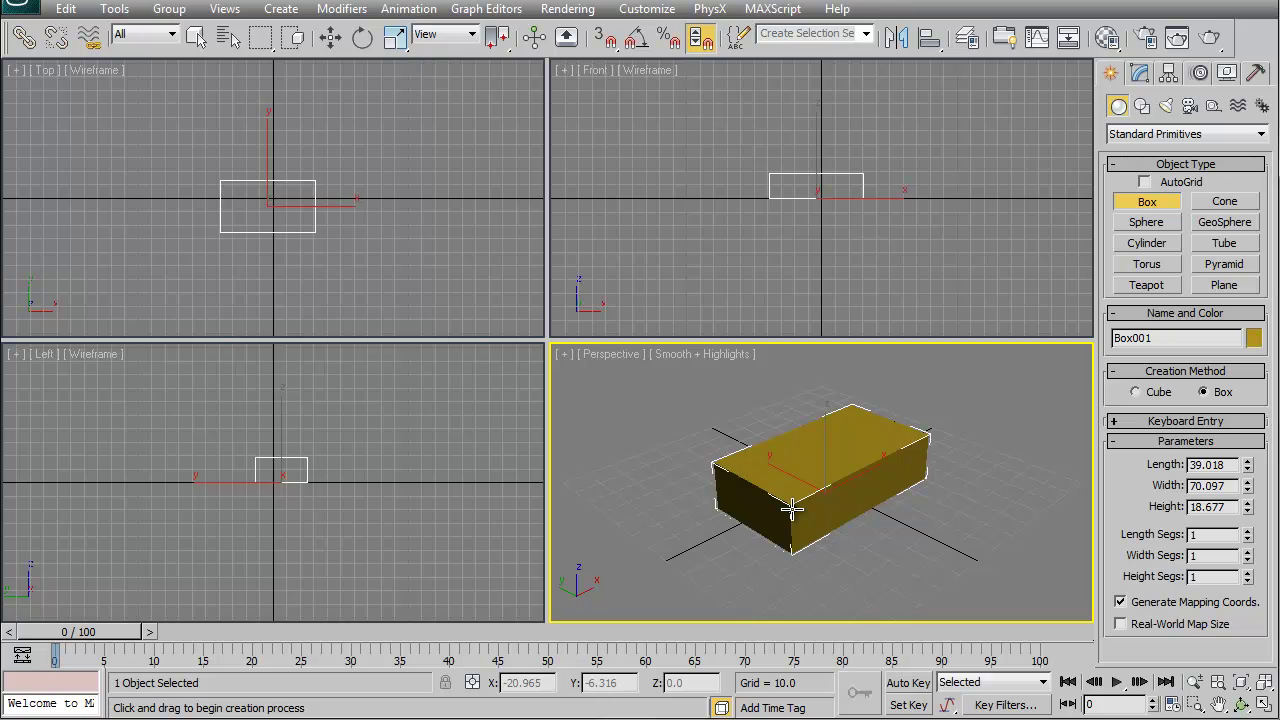1280x720 pixels.
Task: Enable Real-World Map Size
Action: click(x=1119, y=623)
